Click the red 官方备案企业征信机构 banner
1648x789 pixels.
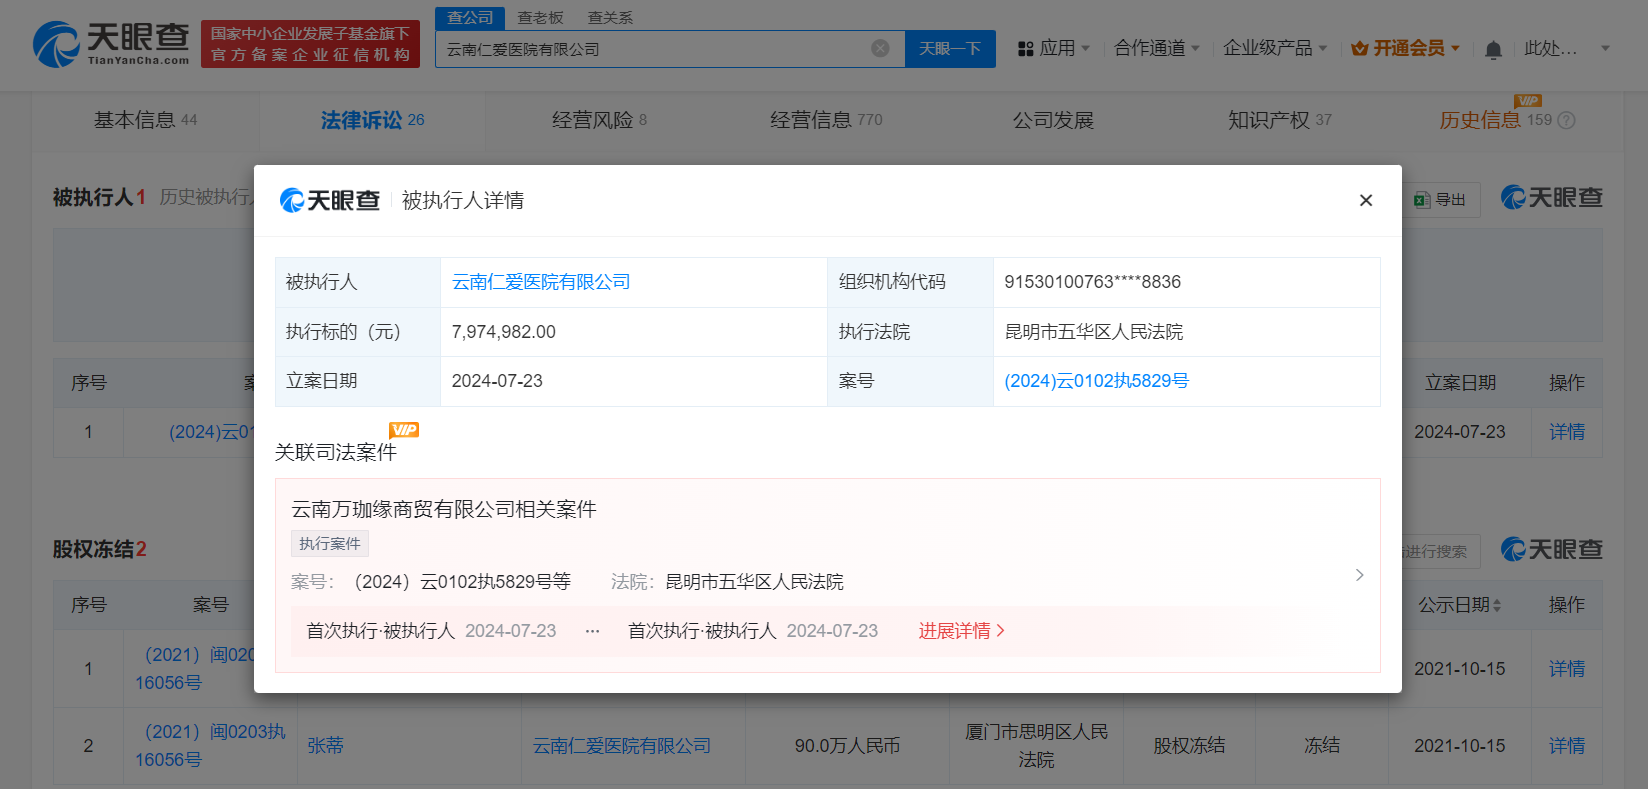(x=310, y=44)
